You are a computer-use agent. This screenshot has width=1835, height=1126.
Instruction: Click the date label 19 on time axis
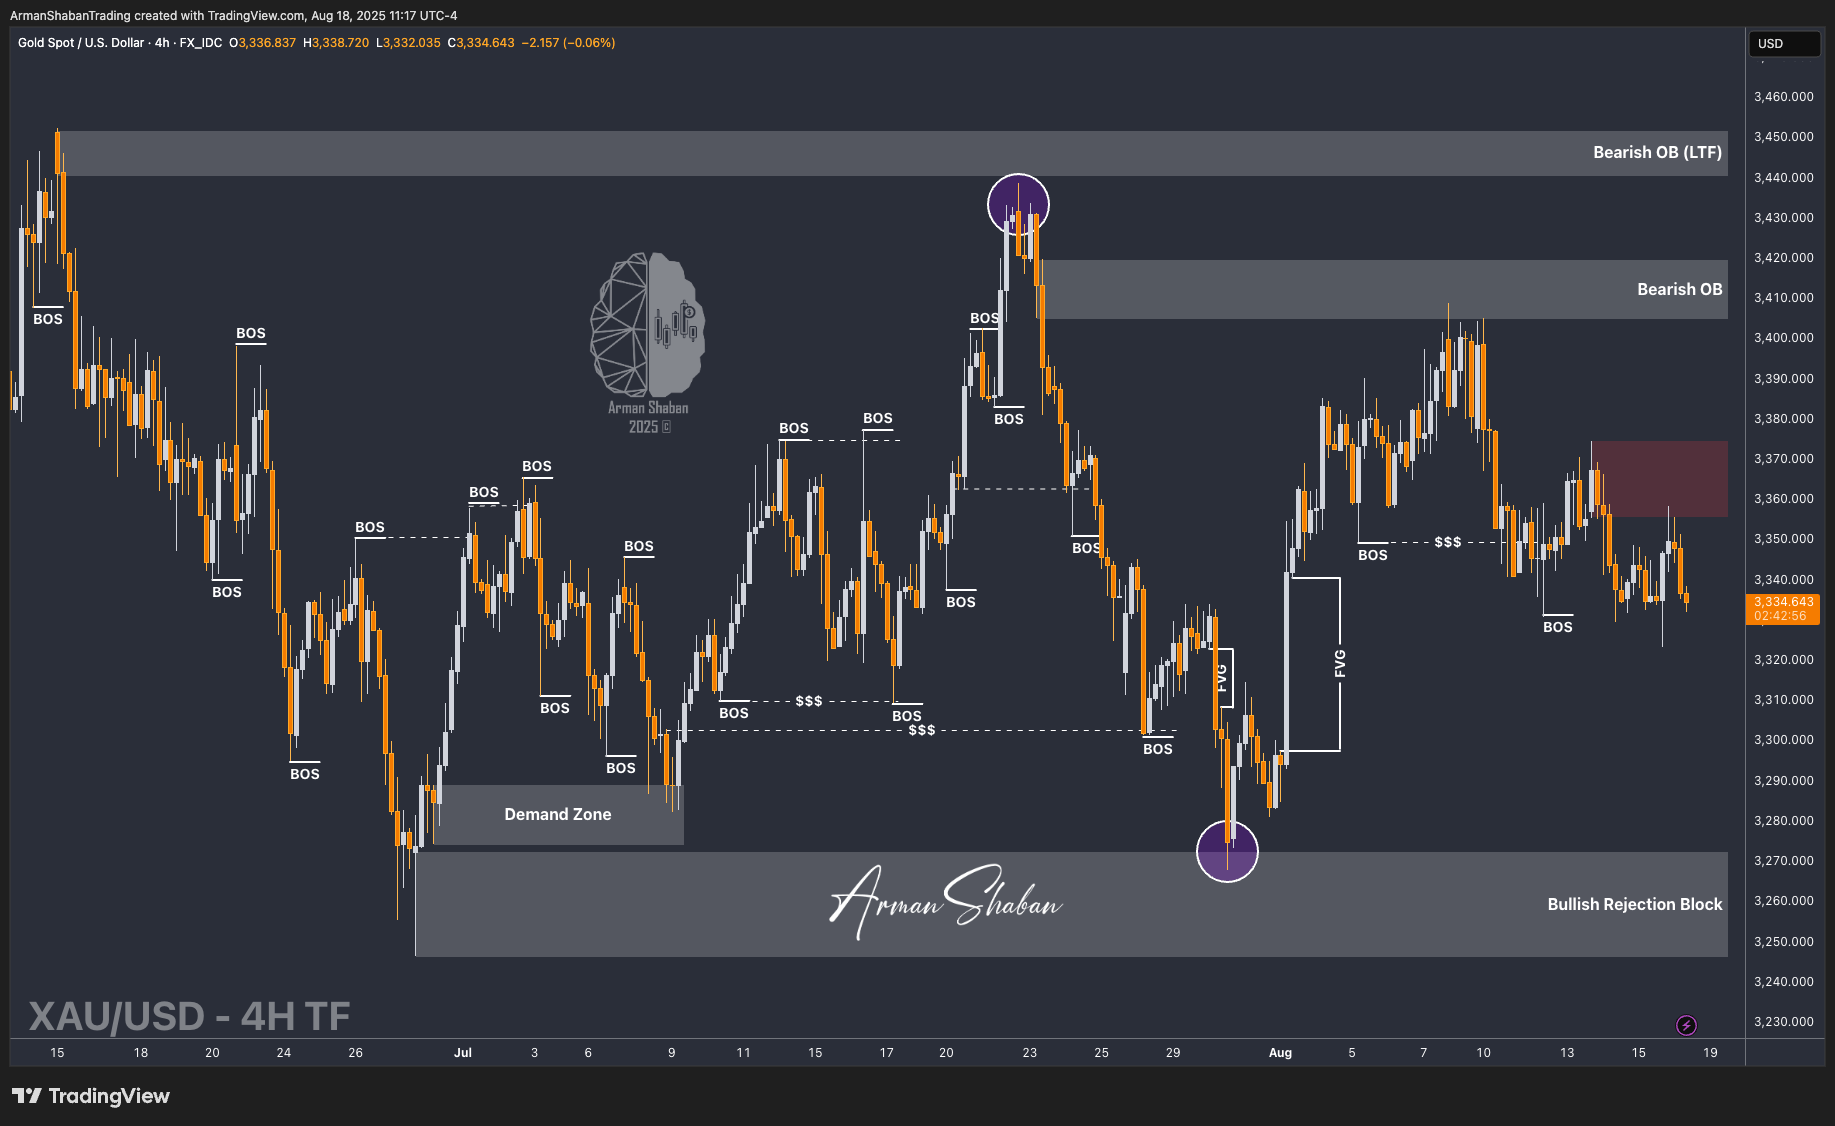point(1711,1053)
